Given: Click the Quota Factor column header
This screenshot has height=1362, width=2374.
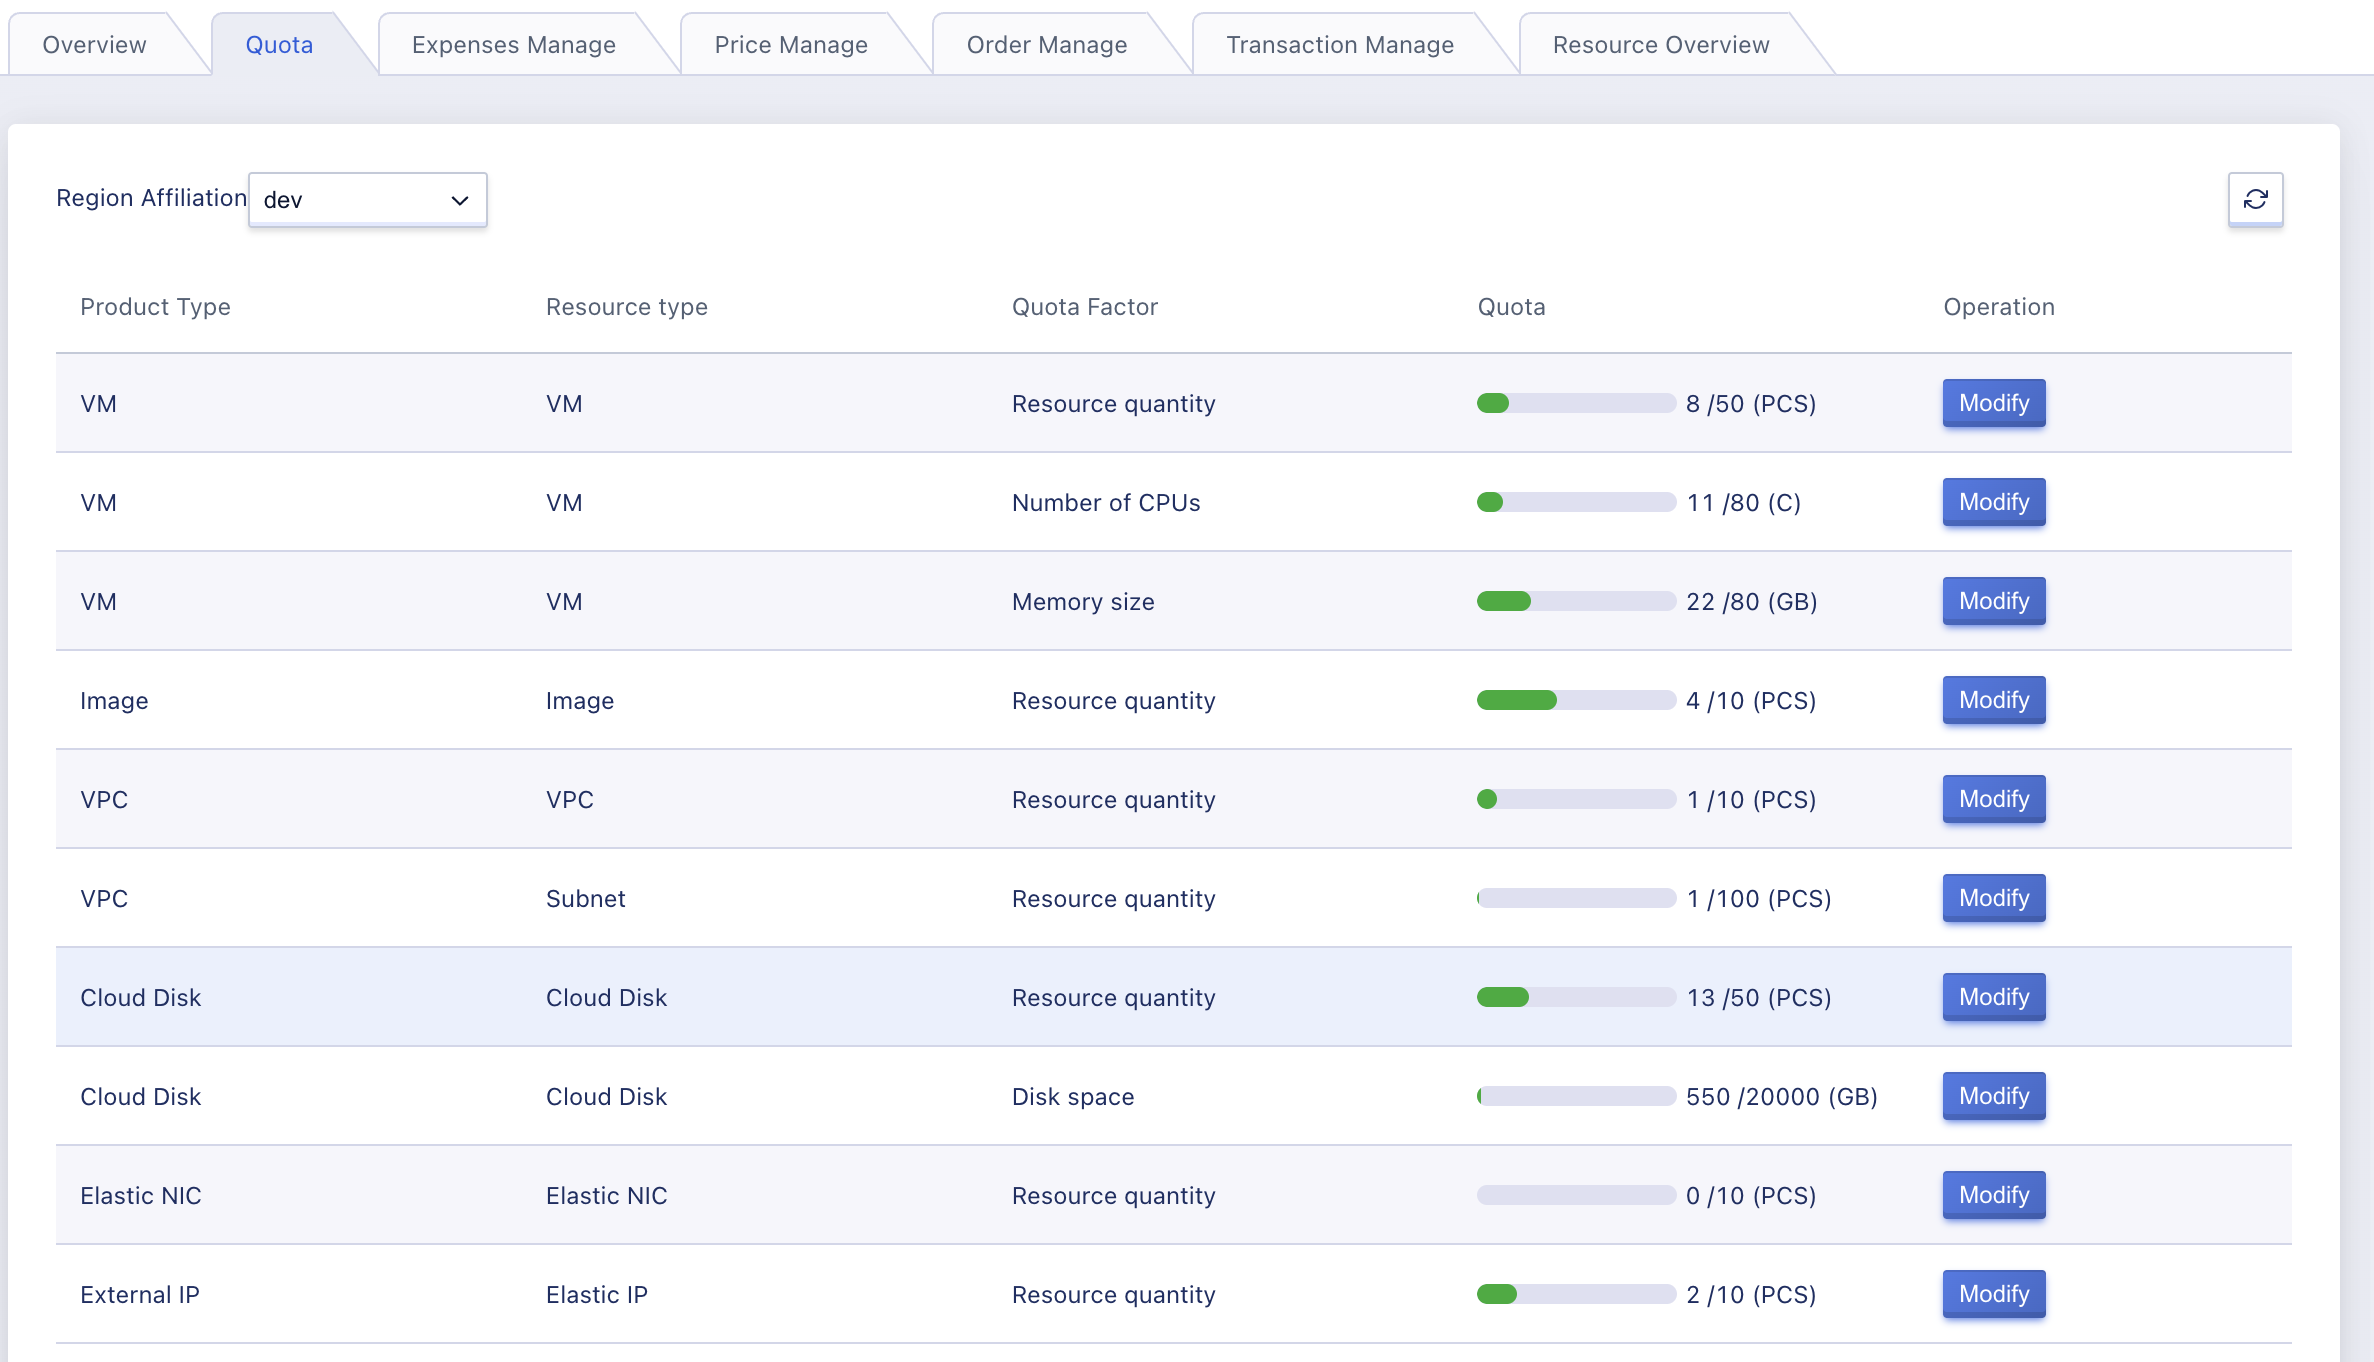Looking at the screenshot, I should pos(1085,307).
